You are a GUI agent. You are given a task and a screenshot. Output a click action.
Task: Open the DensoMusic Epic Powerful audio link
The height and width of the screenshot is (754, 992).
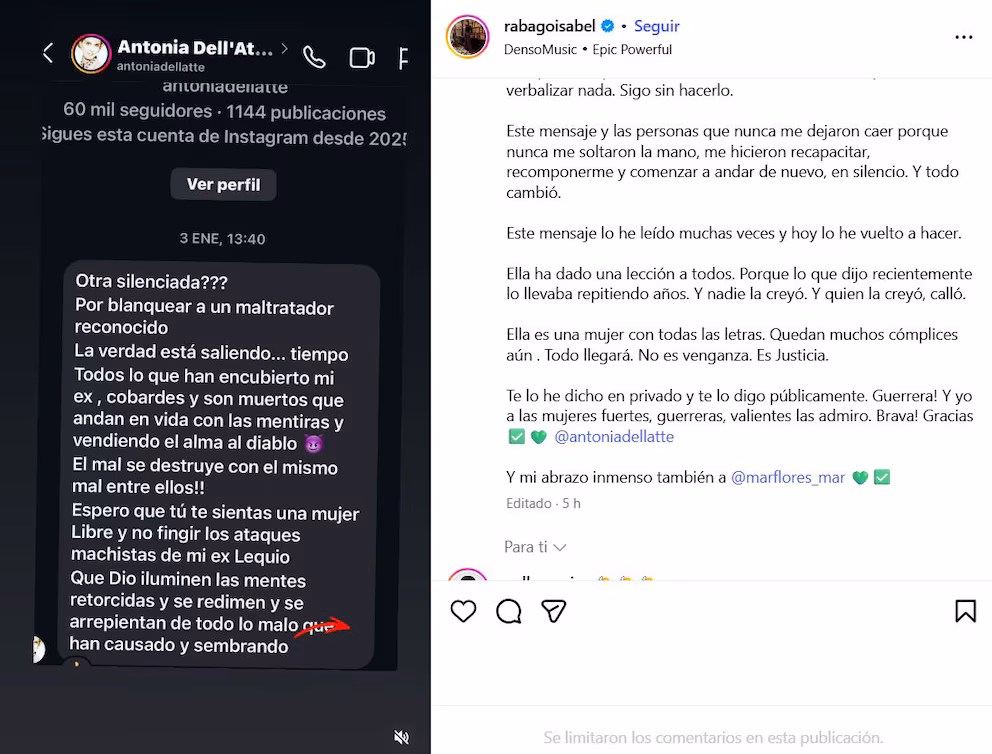tap(588, 49)
